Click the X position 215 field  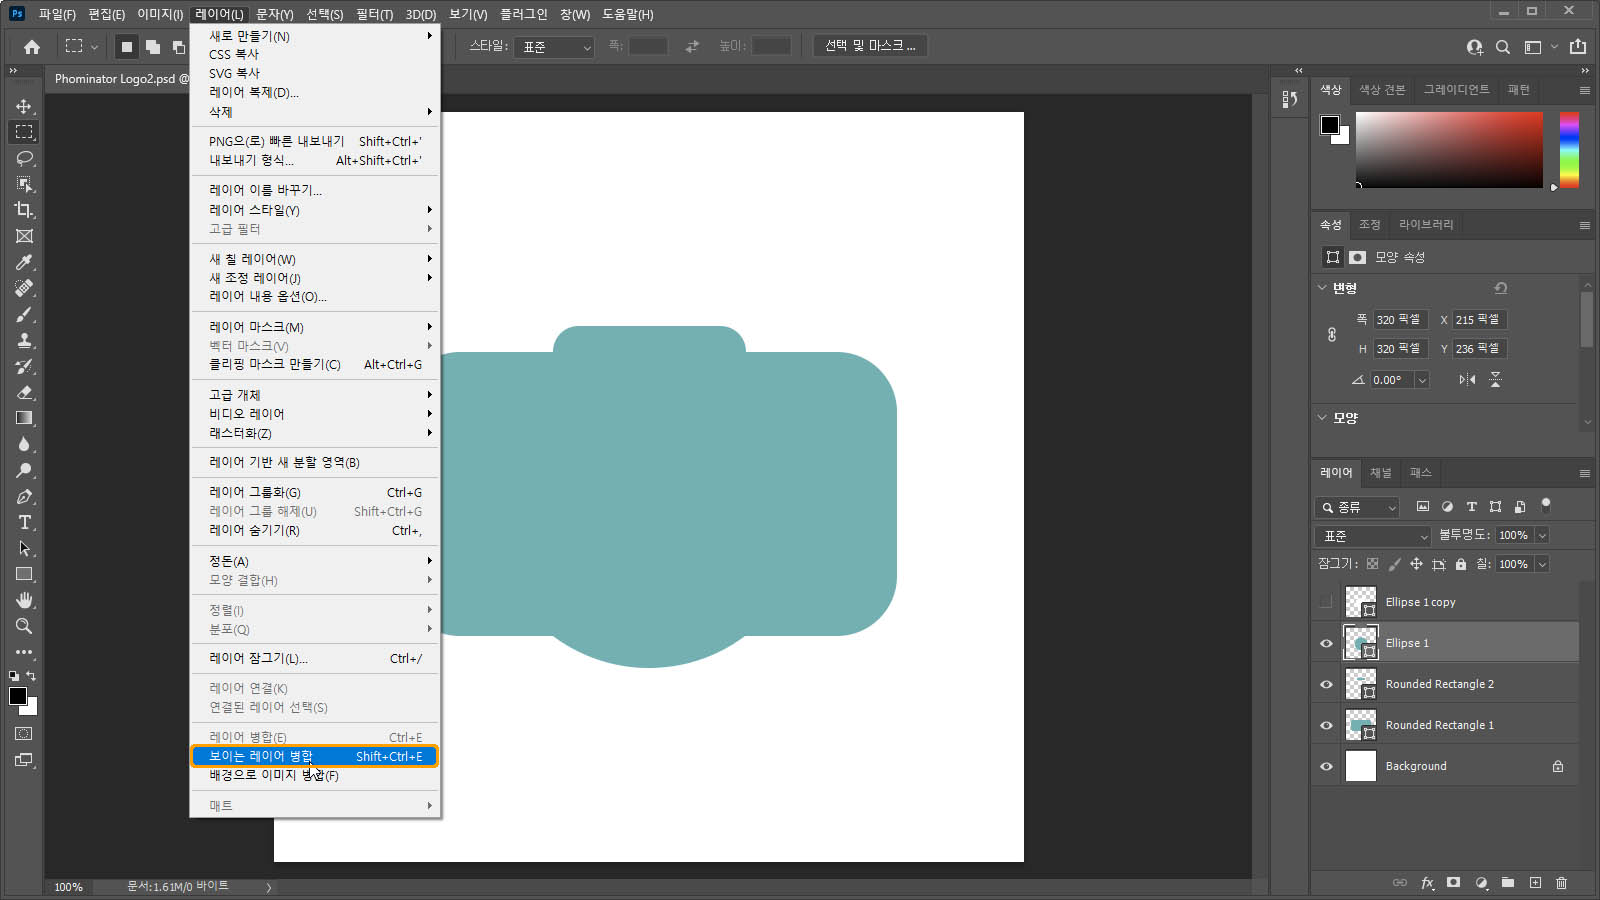[x=1479, y=320]
